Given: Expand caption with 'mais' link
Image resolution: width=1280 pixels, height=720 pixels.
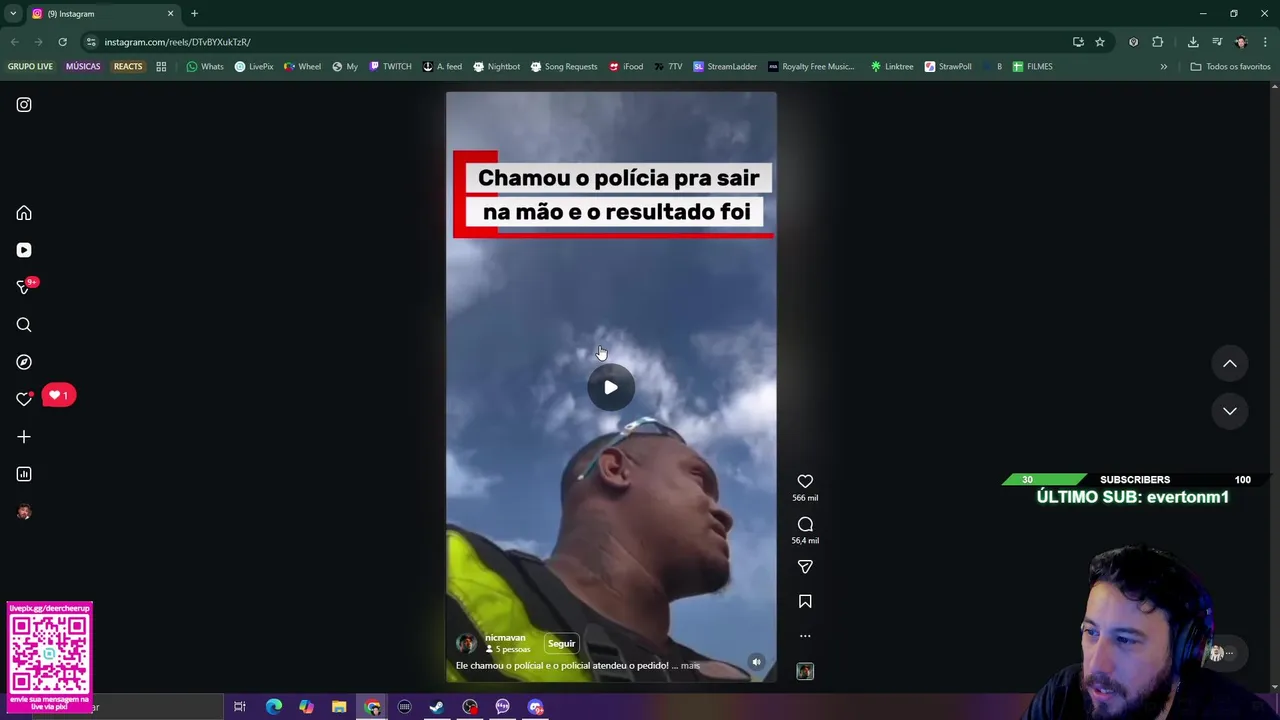Looking at the screenshot, I should (x=690, y=666).
